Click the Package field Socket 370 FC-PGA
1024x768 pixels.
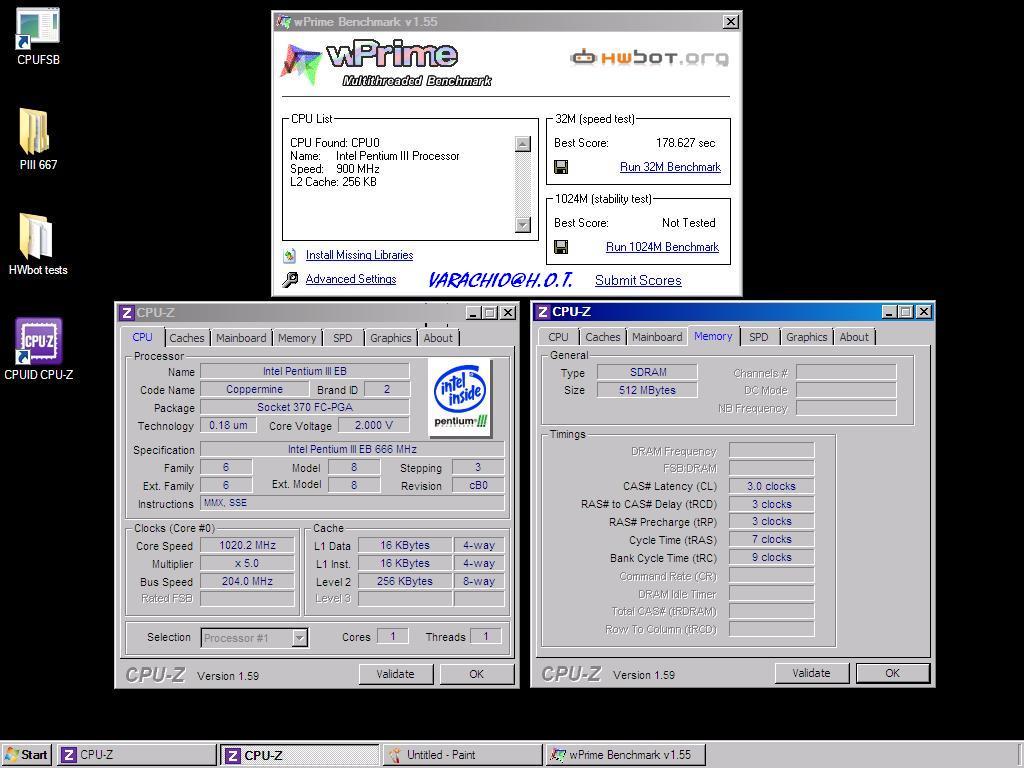coord(305,407)
